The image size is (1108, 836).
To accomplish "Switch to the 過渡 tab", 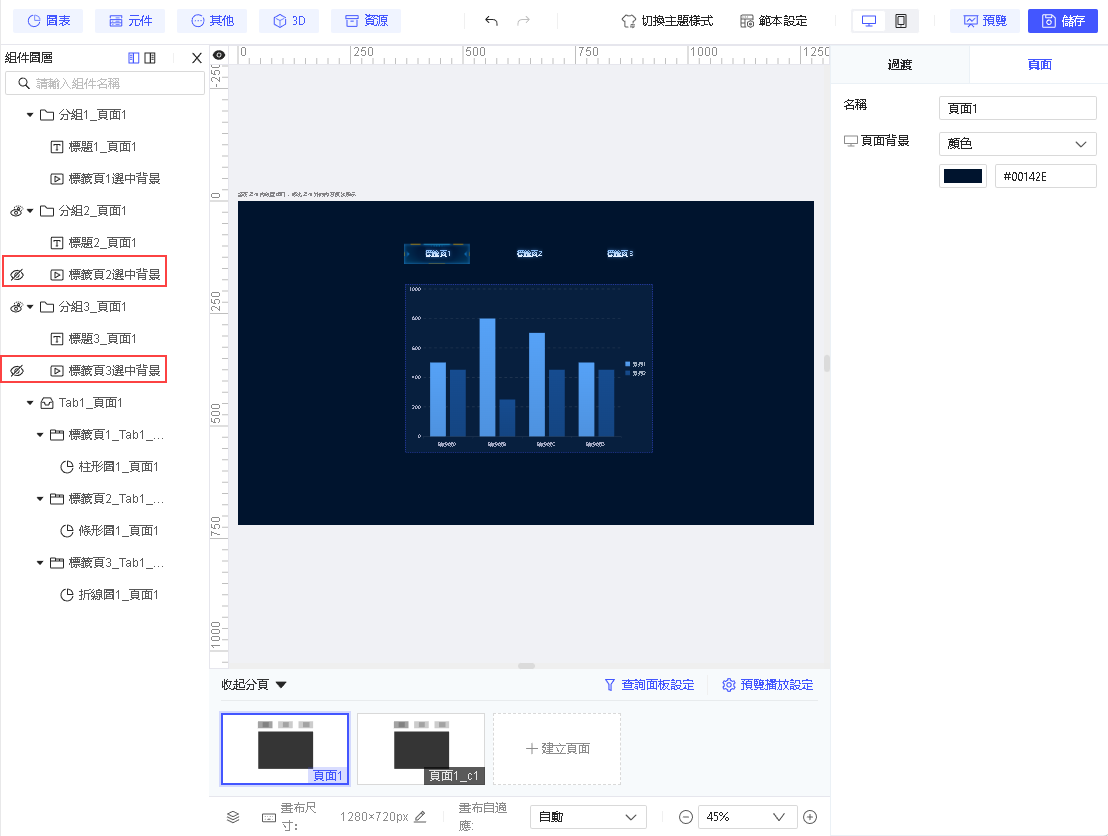I will click(900, 65).
